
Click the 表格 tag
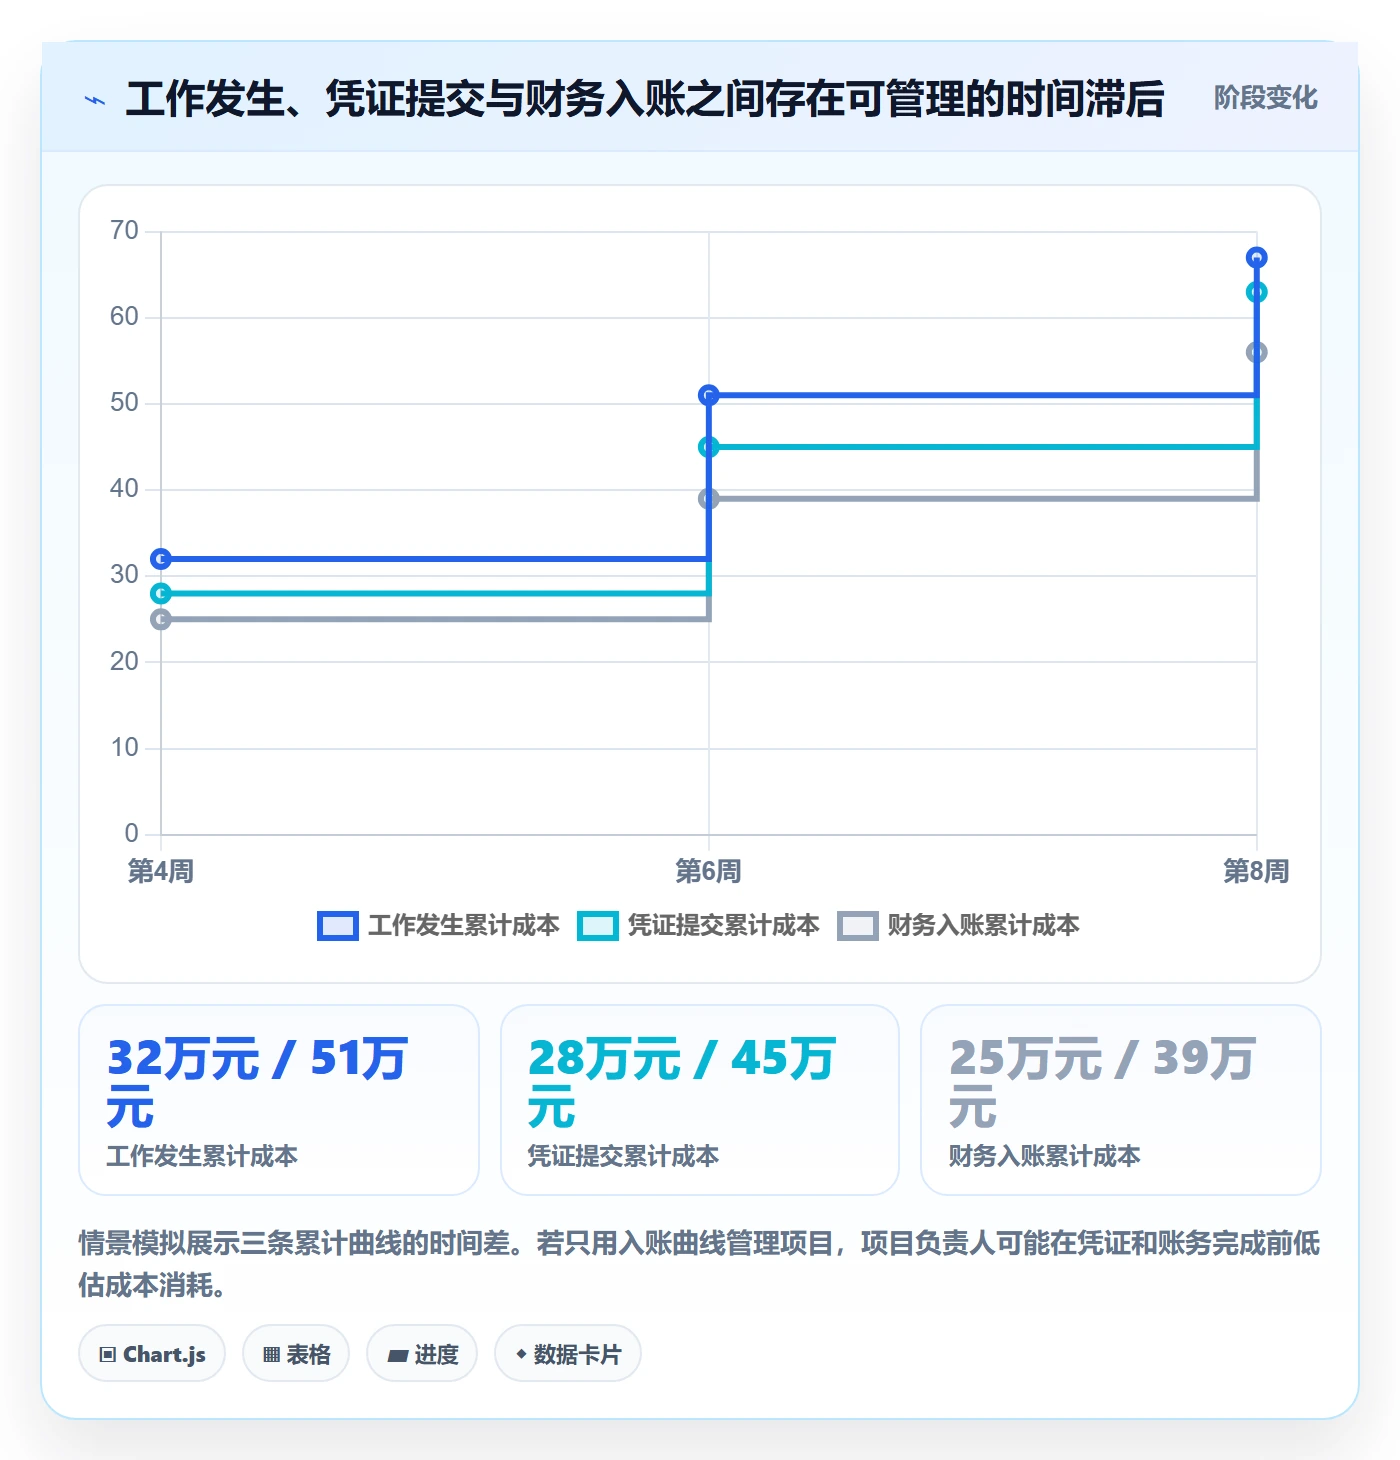296,1354
